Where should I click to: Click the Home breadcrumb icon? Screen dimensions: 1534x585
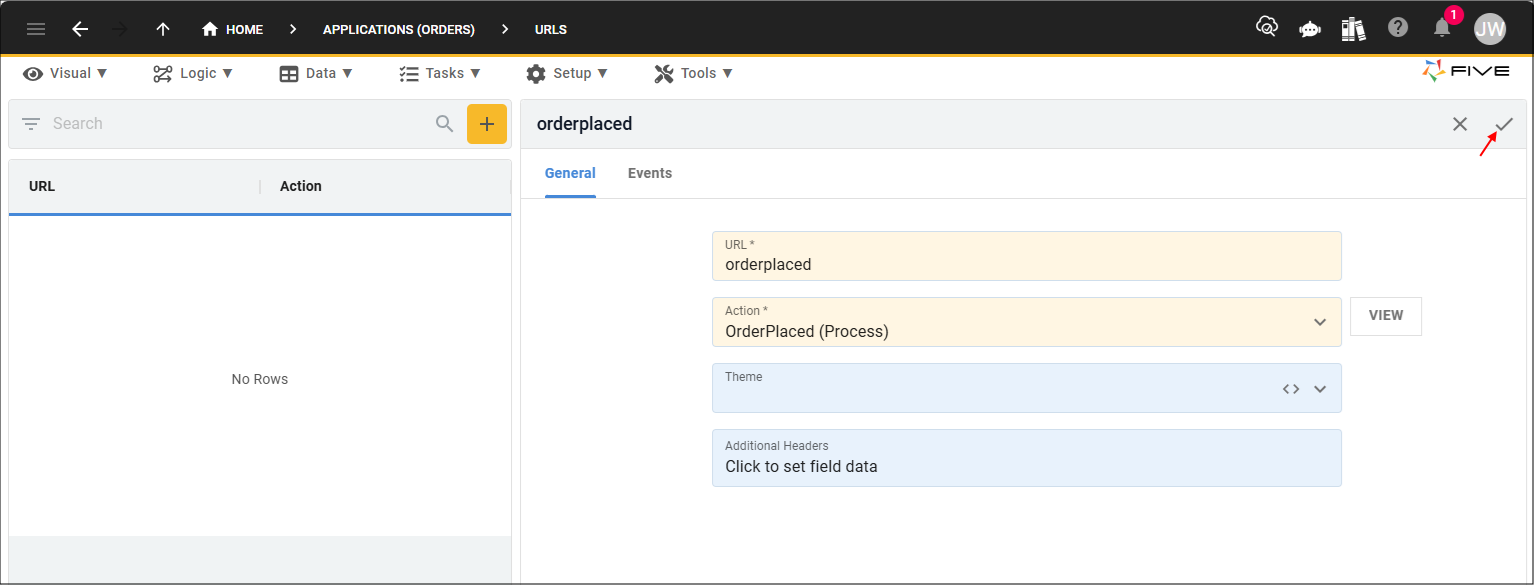pos(210,29)
